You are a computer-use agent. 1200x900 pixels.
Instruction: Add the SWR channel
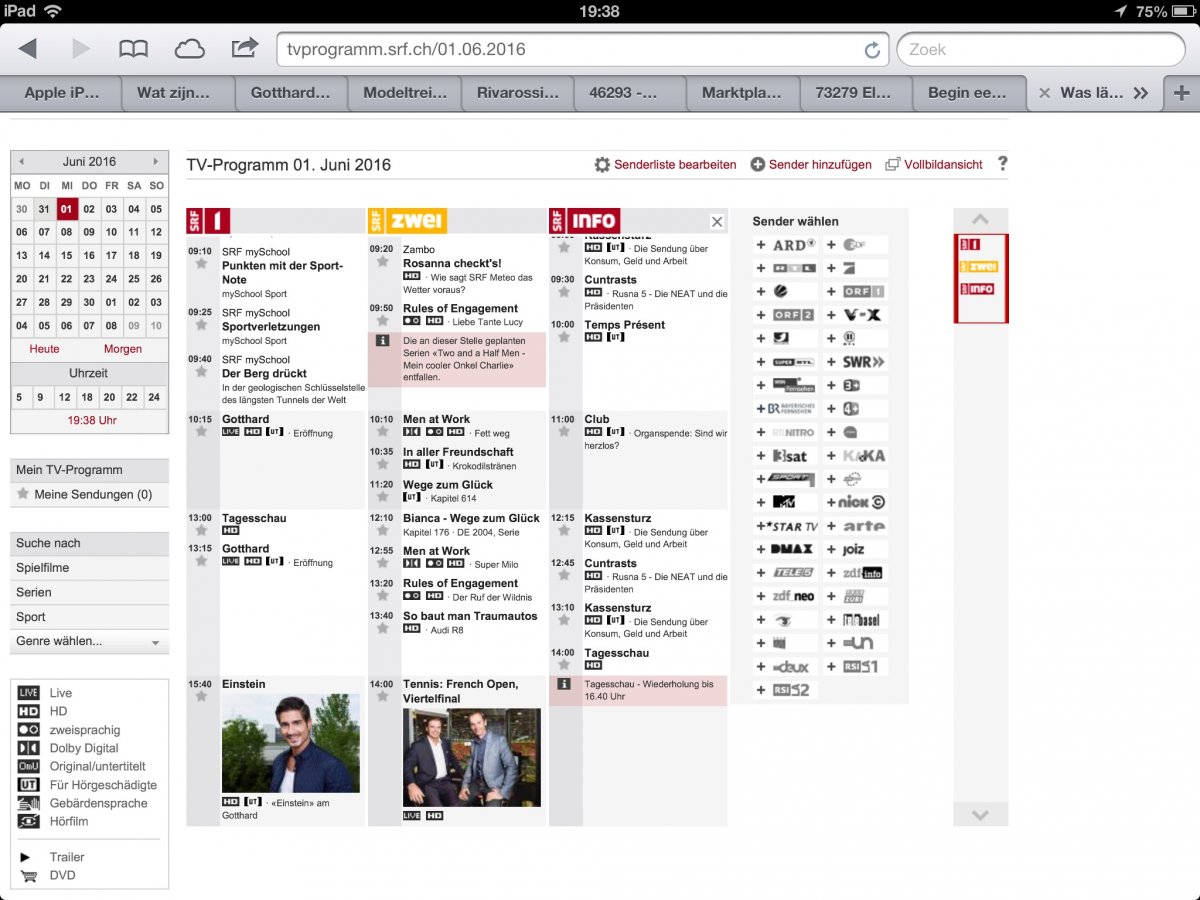click(x=856, y=362)
